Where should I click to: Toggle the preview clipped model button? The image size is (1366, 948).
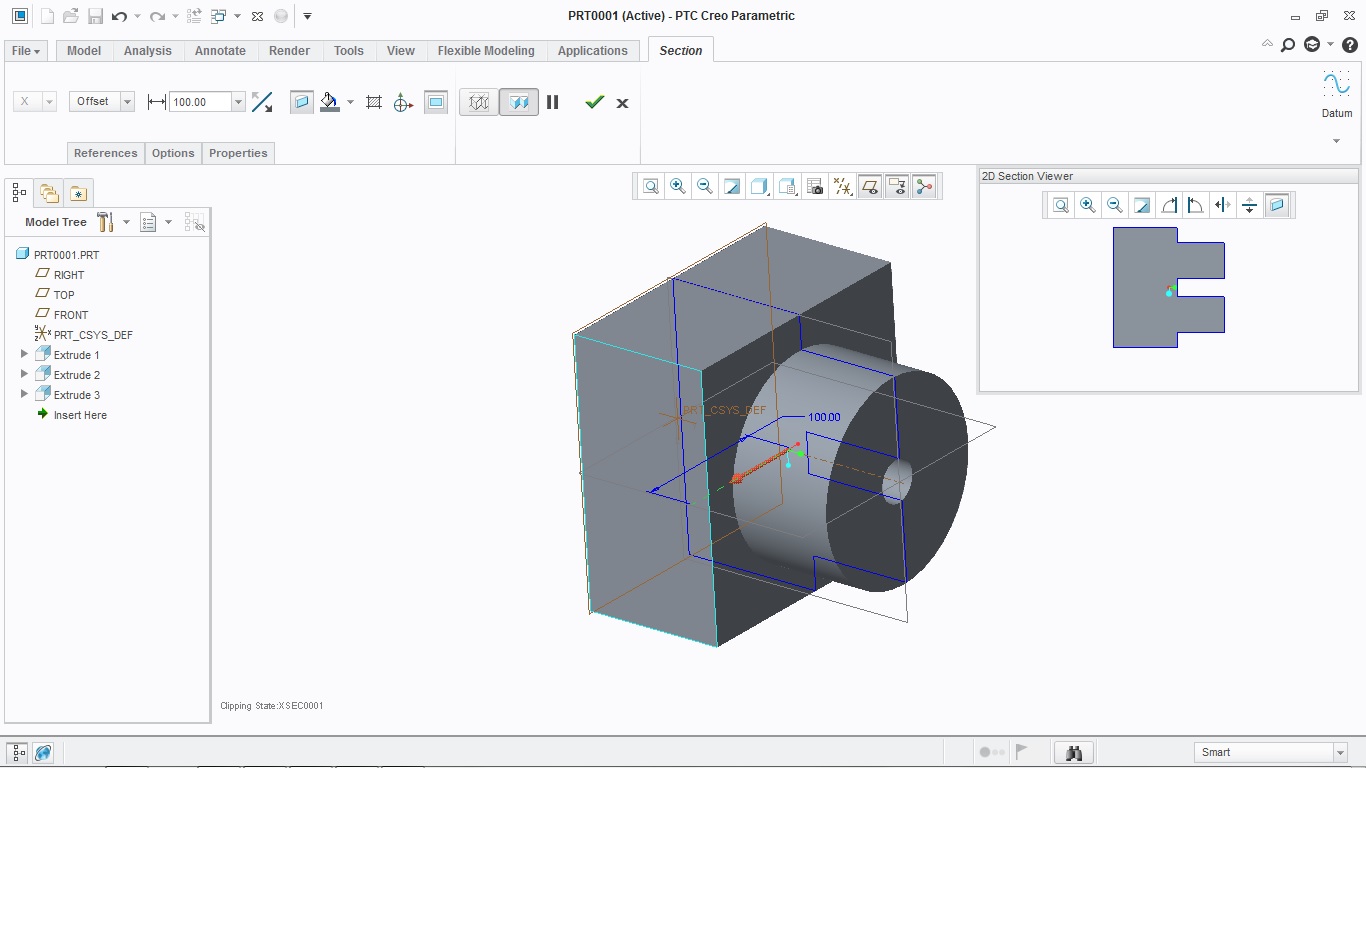pyautogui.click(x=519, y=102)
